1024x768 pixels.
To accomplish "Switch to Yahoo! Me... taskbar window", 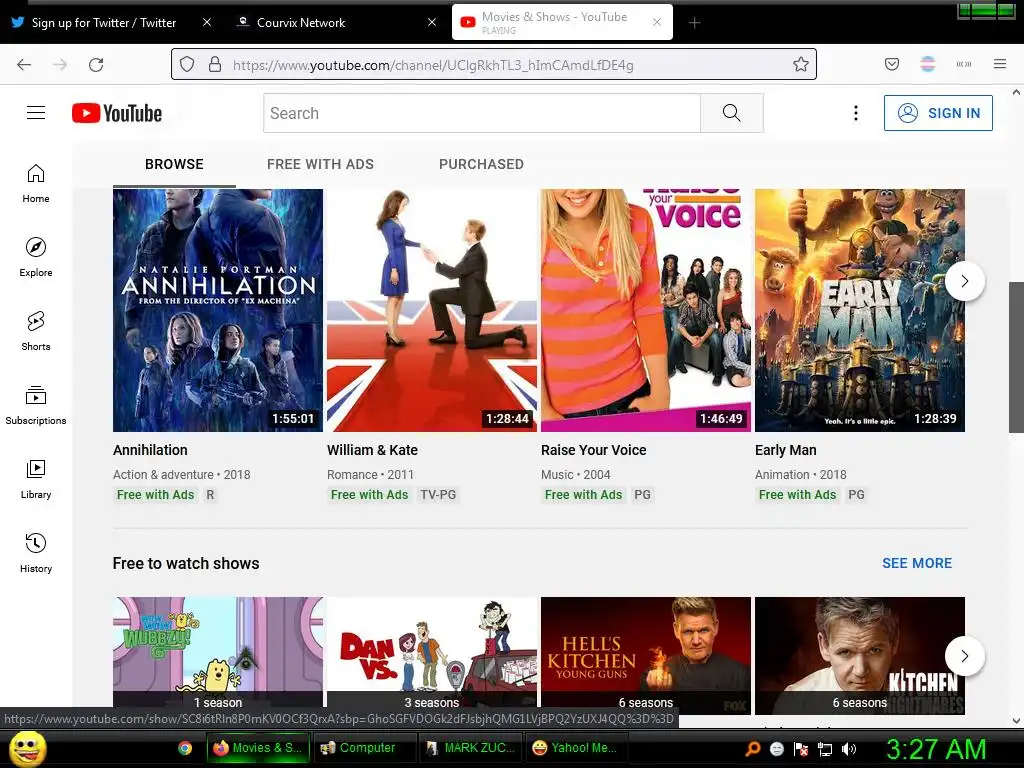I will 576,748.
